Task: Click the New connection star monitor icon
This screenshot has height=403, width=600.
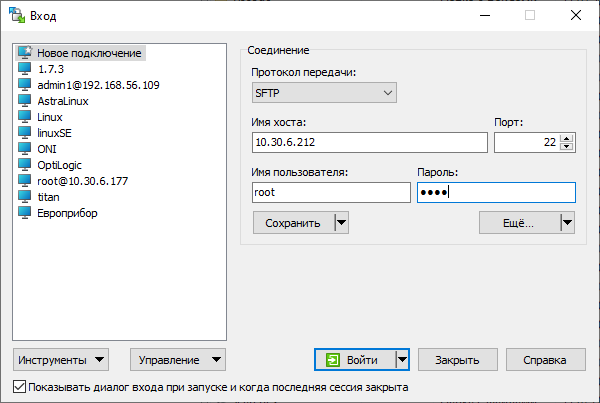Action: pyautogui.click(x=25, y=52)
